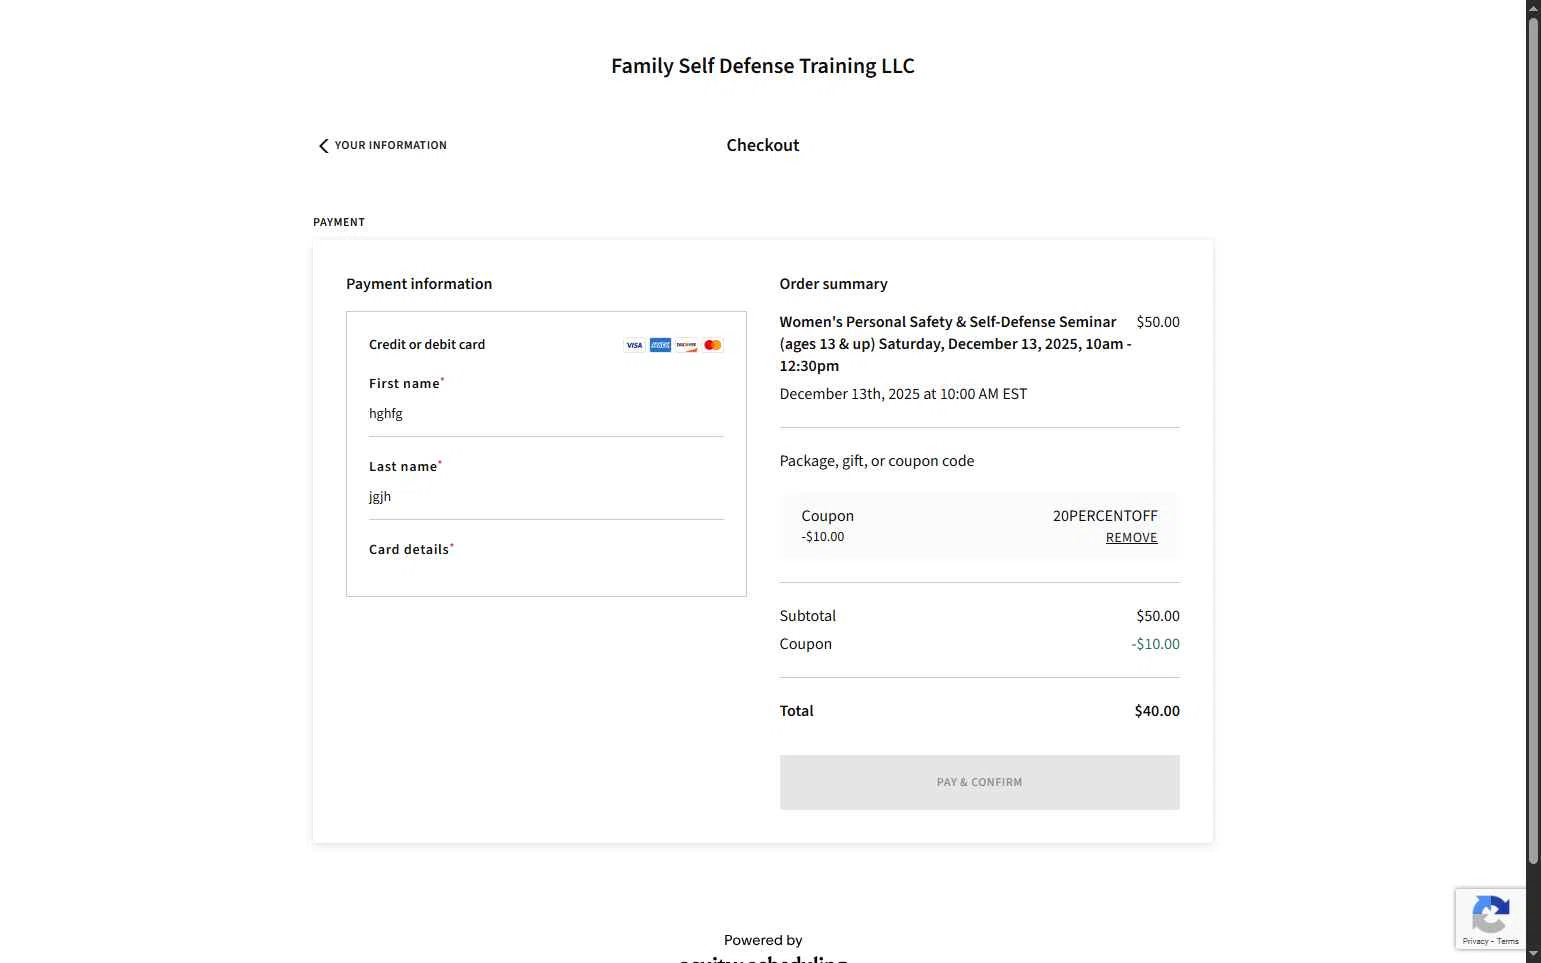Go back to Your Information step
The height and width of the screenshot is (963, 1541).
(382, 146)
